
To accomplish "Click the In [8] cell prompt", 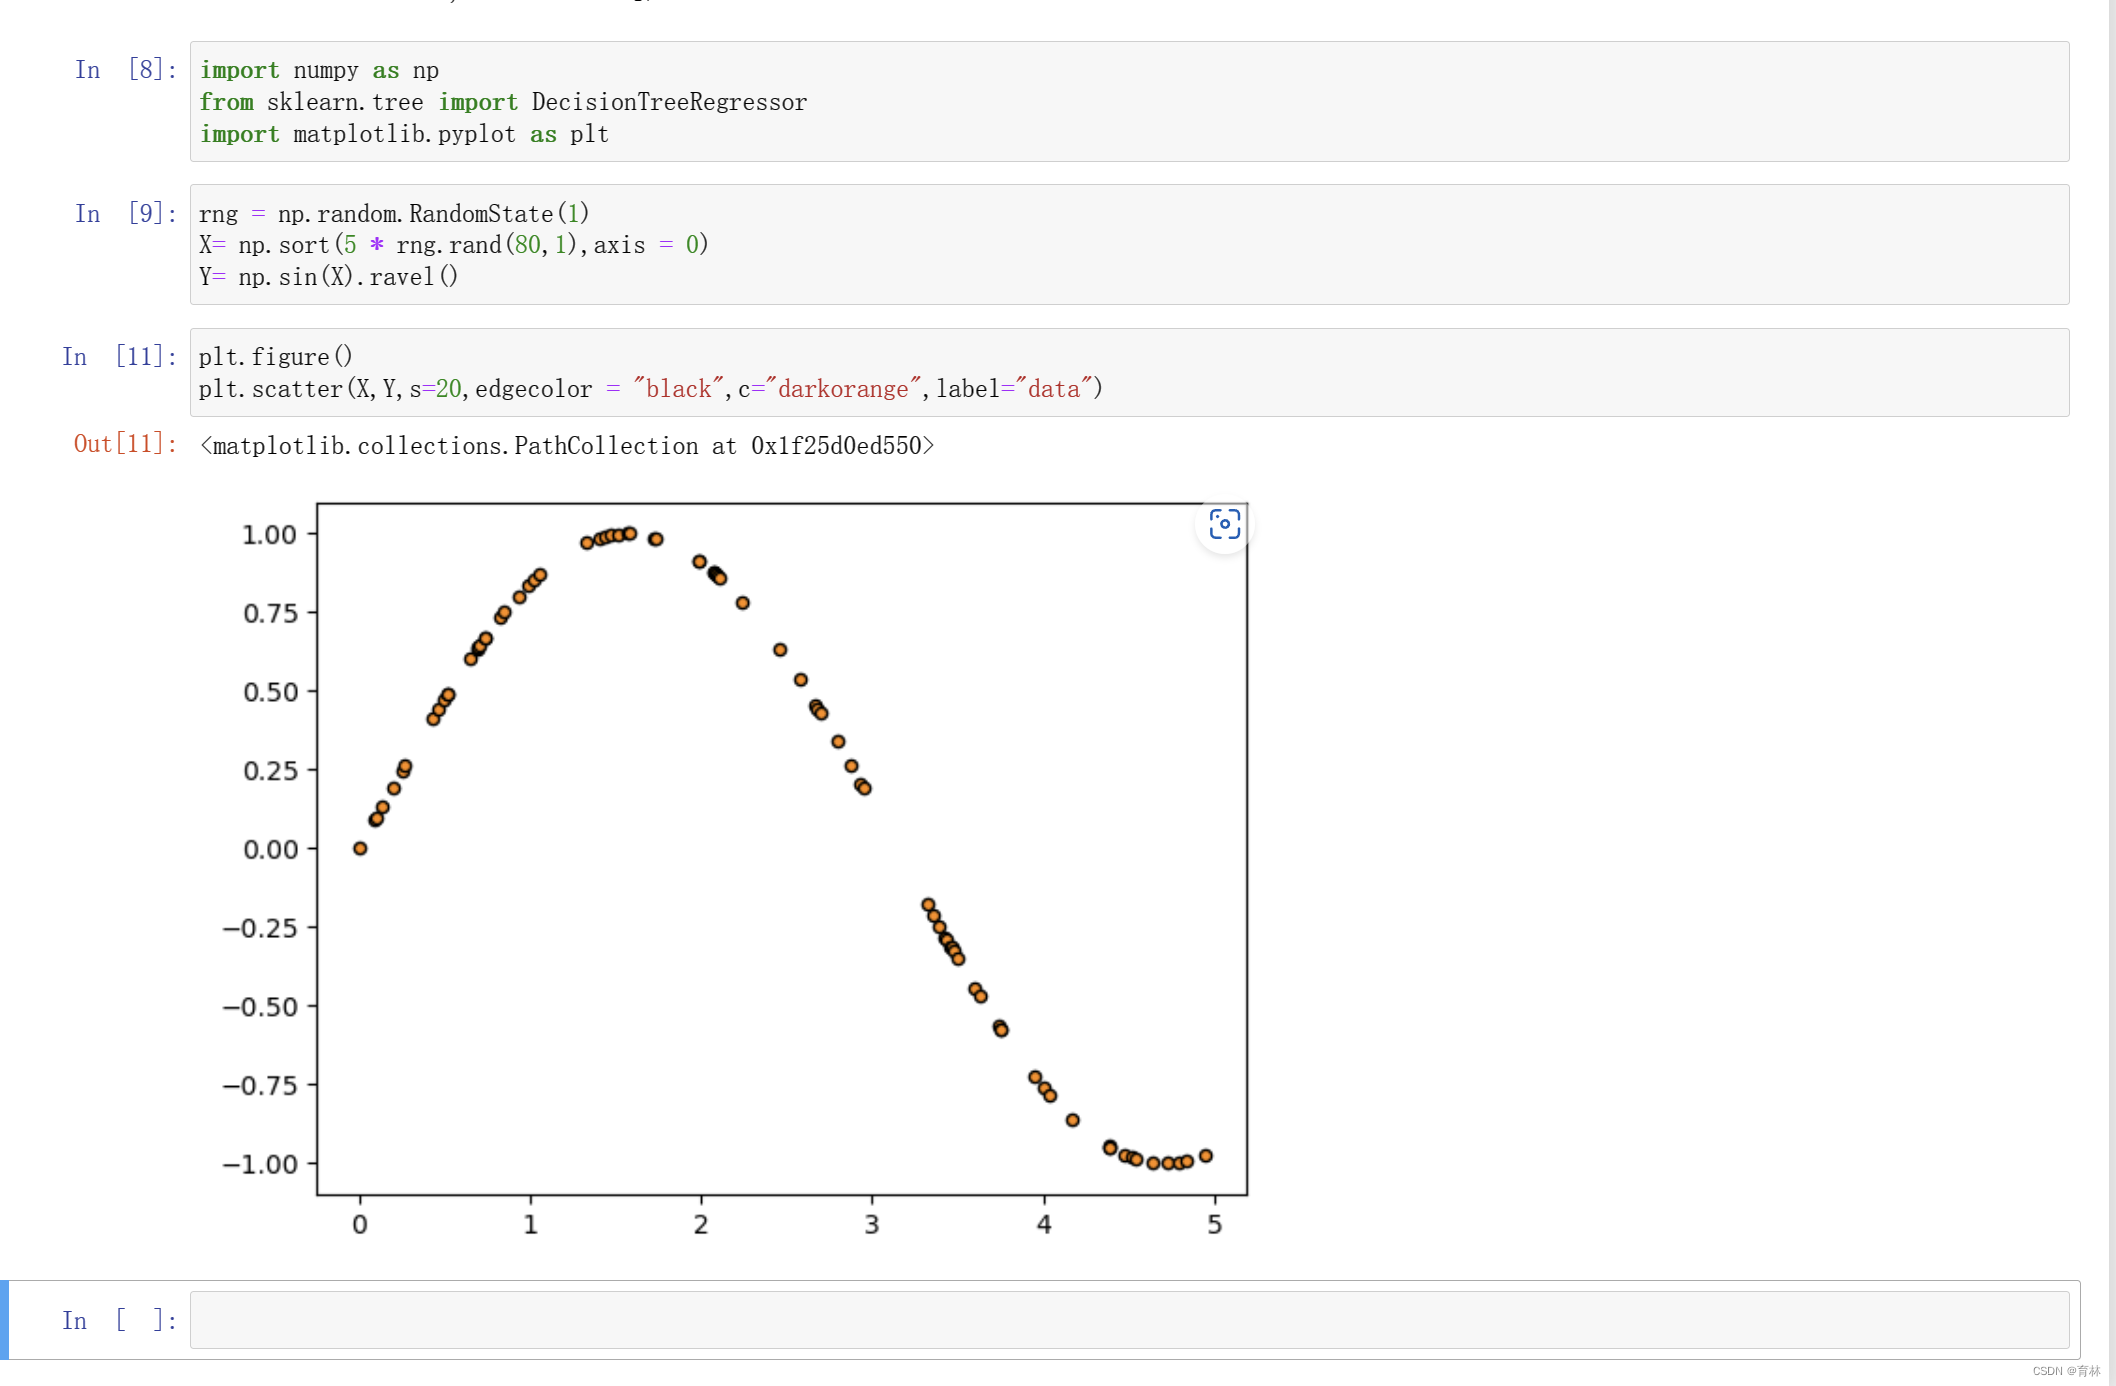I will point(126,70).
